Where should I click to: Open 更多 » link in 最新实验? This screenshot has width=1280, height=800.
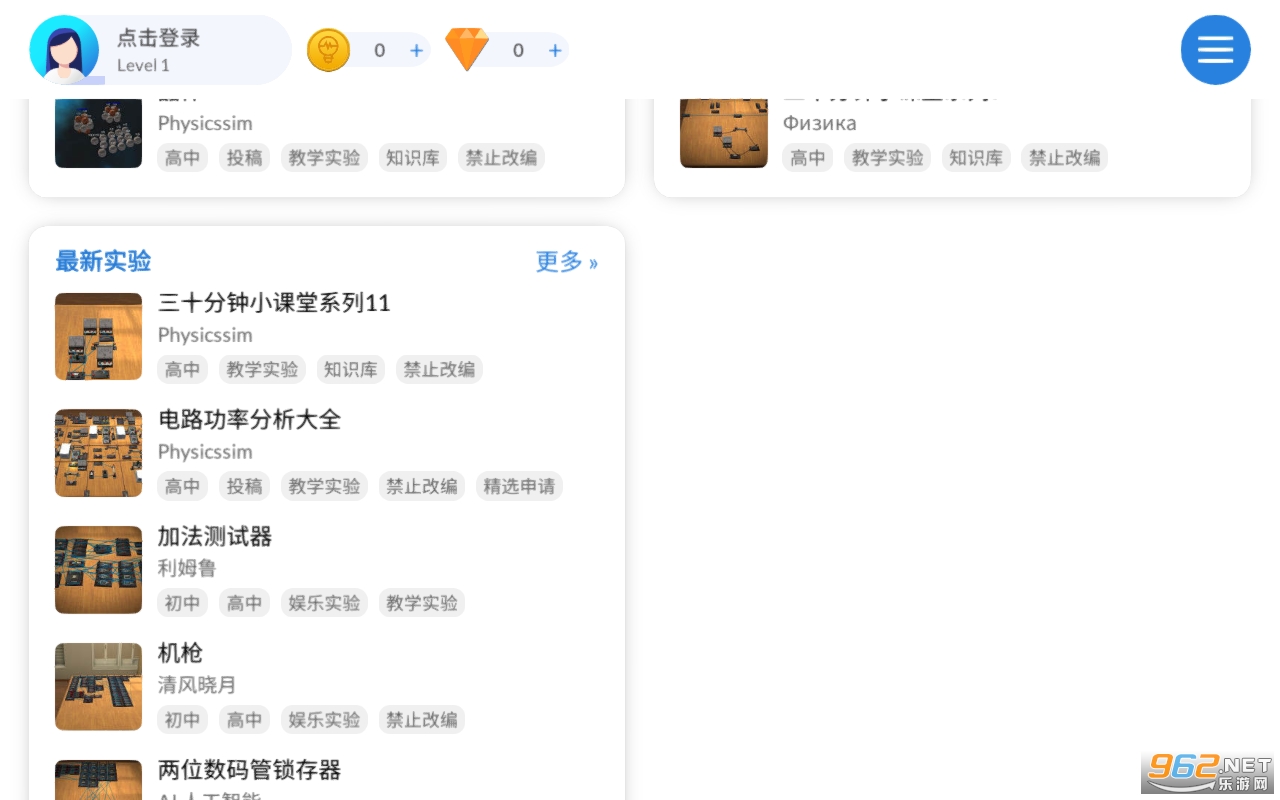(566, 262)
